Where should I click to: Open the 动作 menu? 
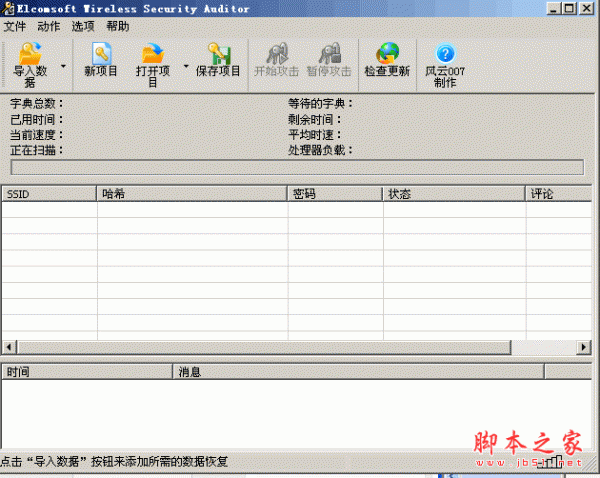pyautogui.click(x=49, y=26)
